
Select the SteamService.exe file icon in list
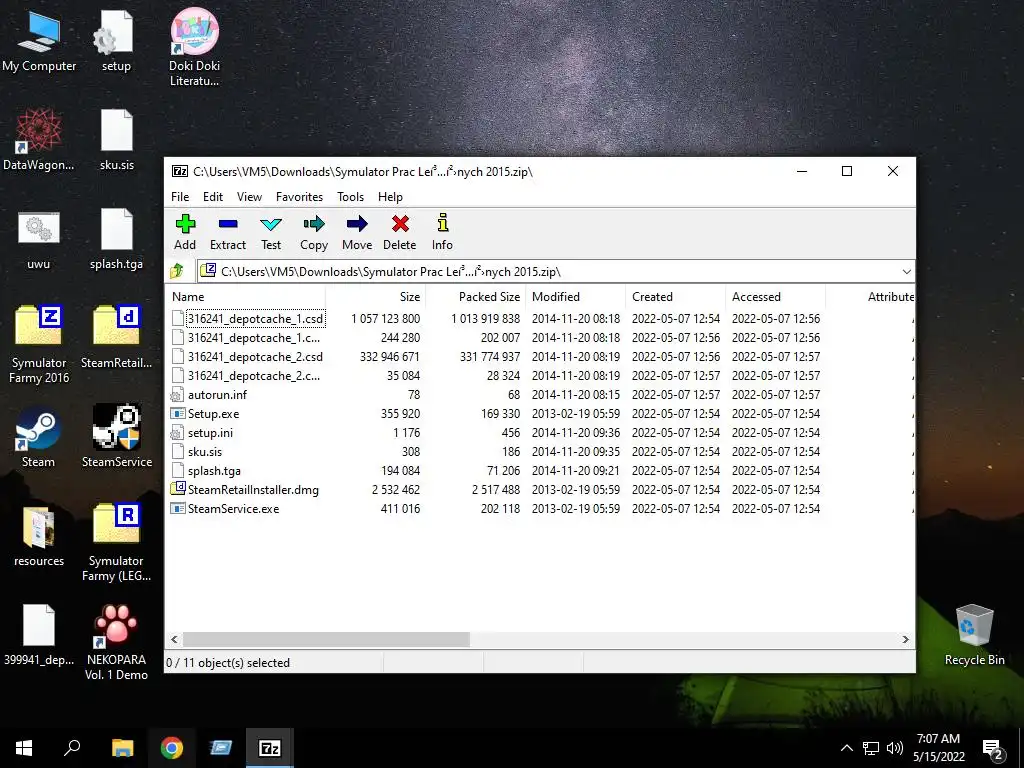pyautogui.click(x=177, y=508)
